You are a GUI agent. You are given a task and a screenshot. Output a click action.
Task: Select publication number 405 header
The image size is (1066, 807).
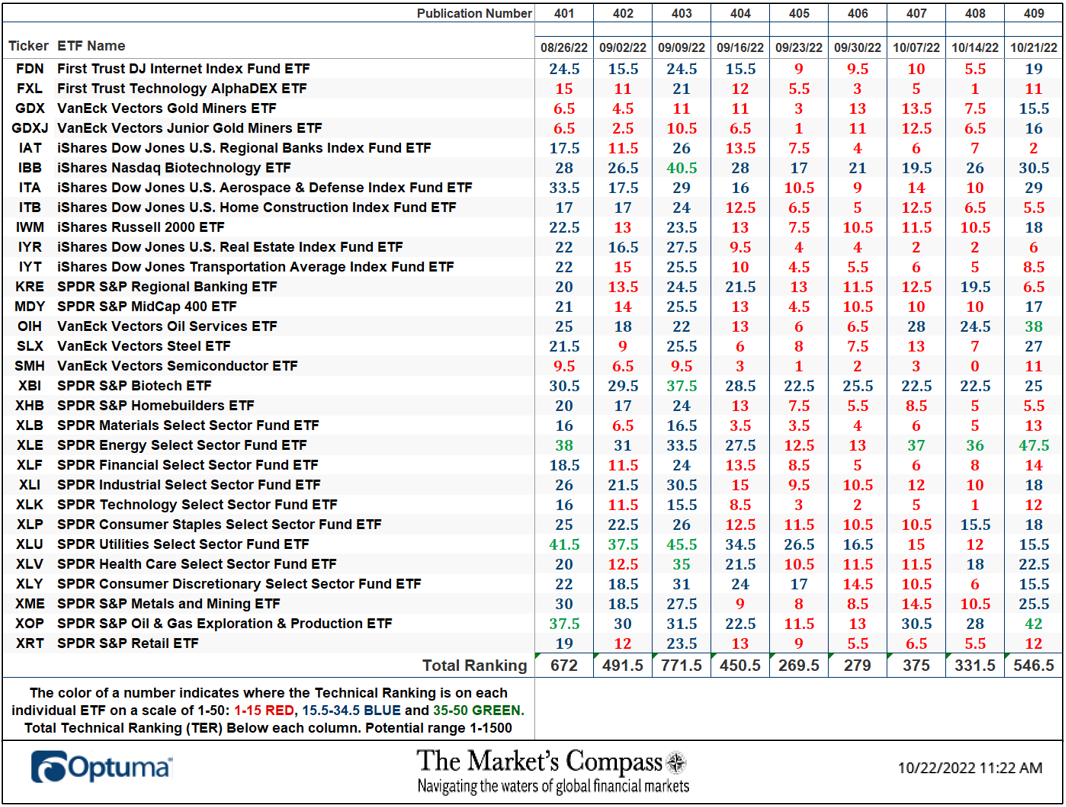(x=799, y=14)
